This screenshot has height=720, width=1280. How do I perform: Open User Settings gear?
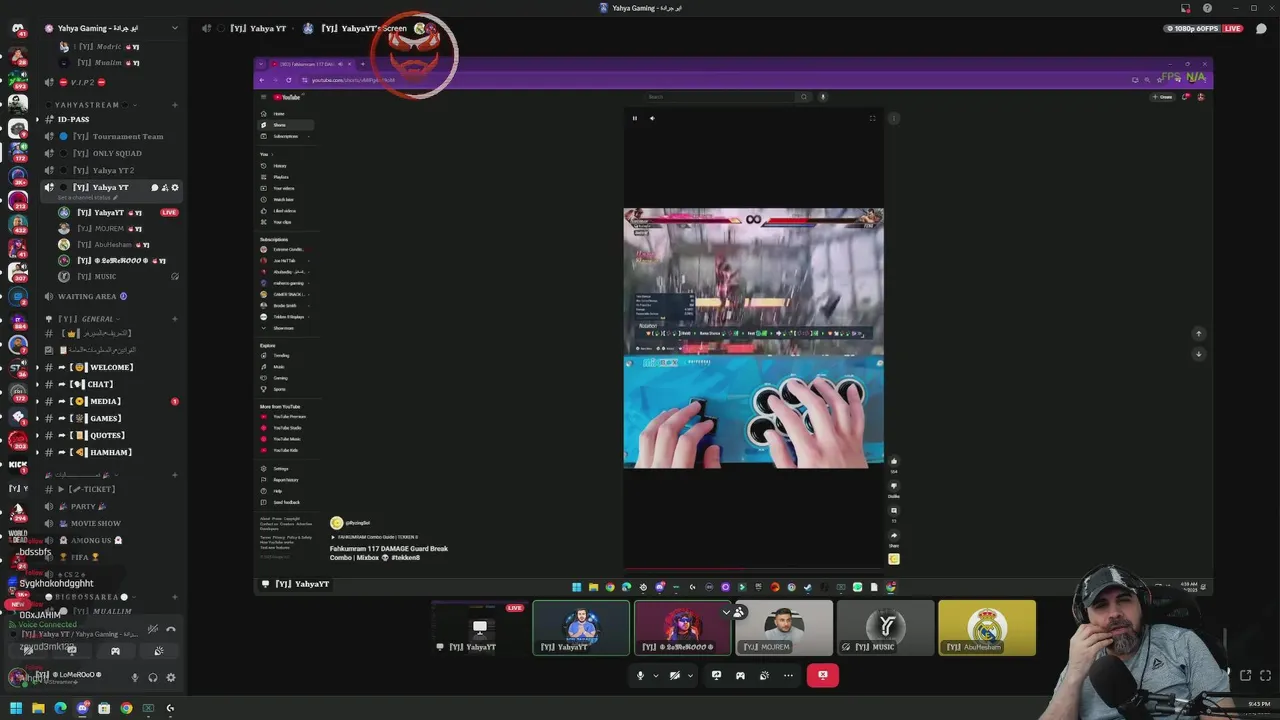[171, 677]
